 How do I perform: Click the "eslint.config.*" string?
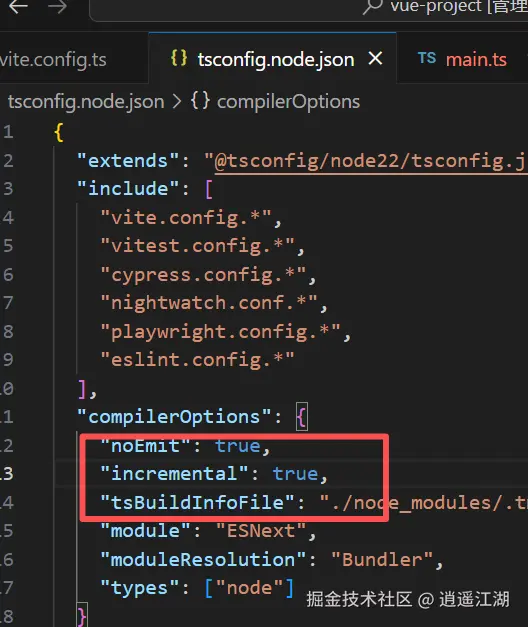pyautogui.click(x=198, y=360)
